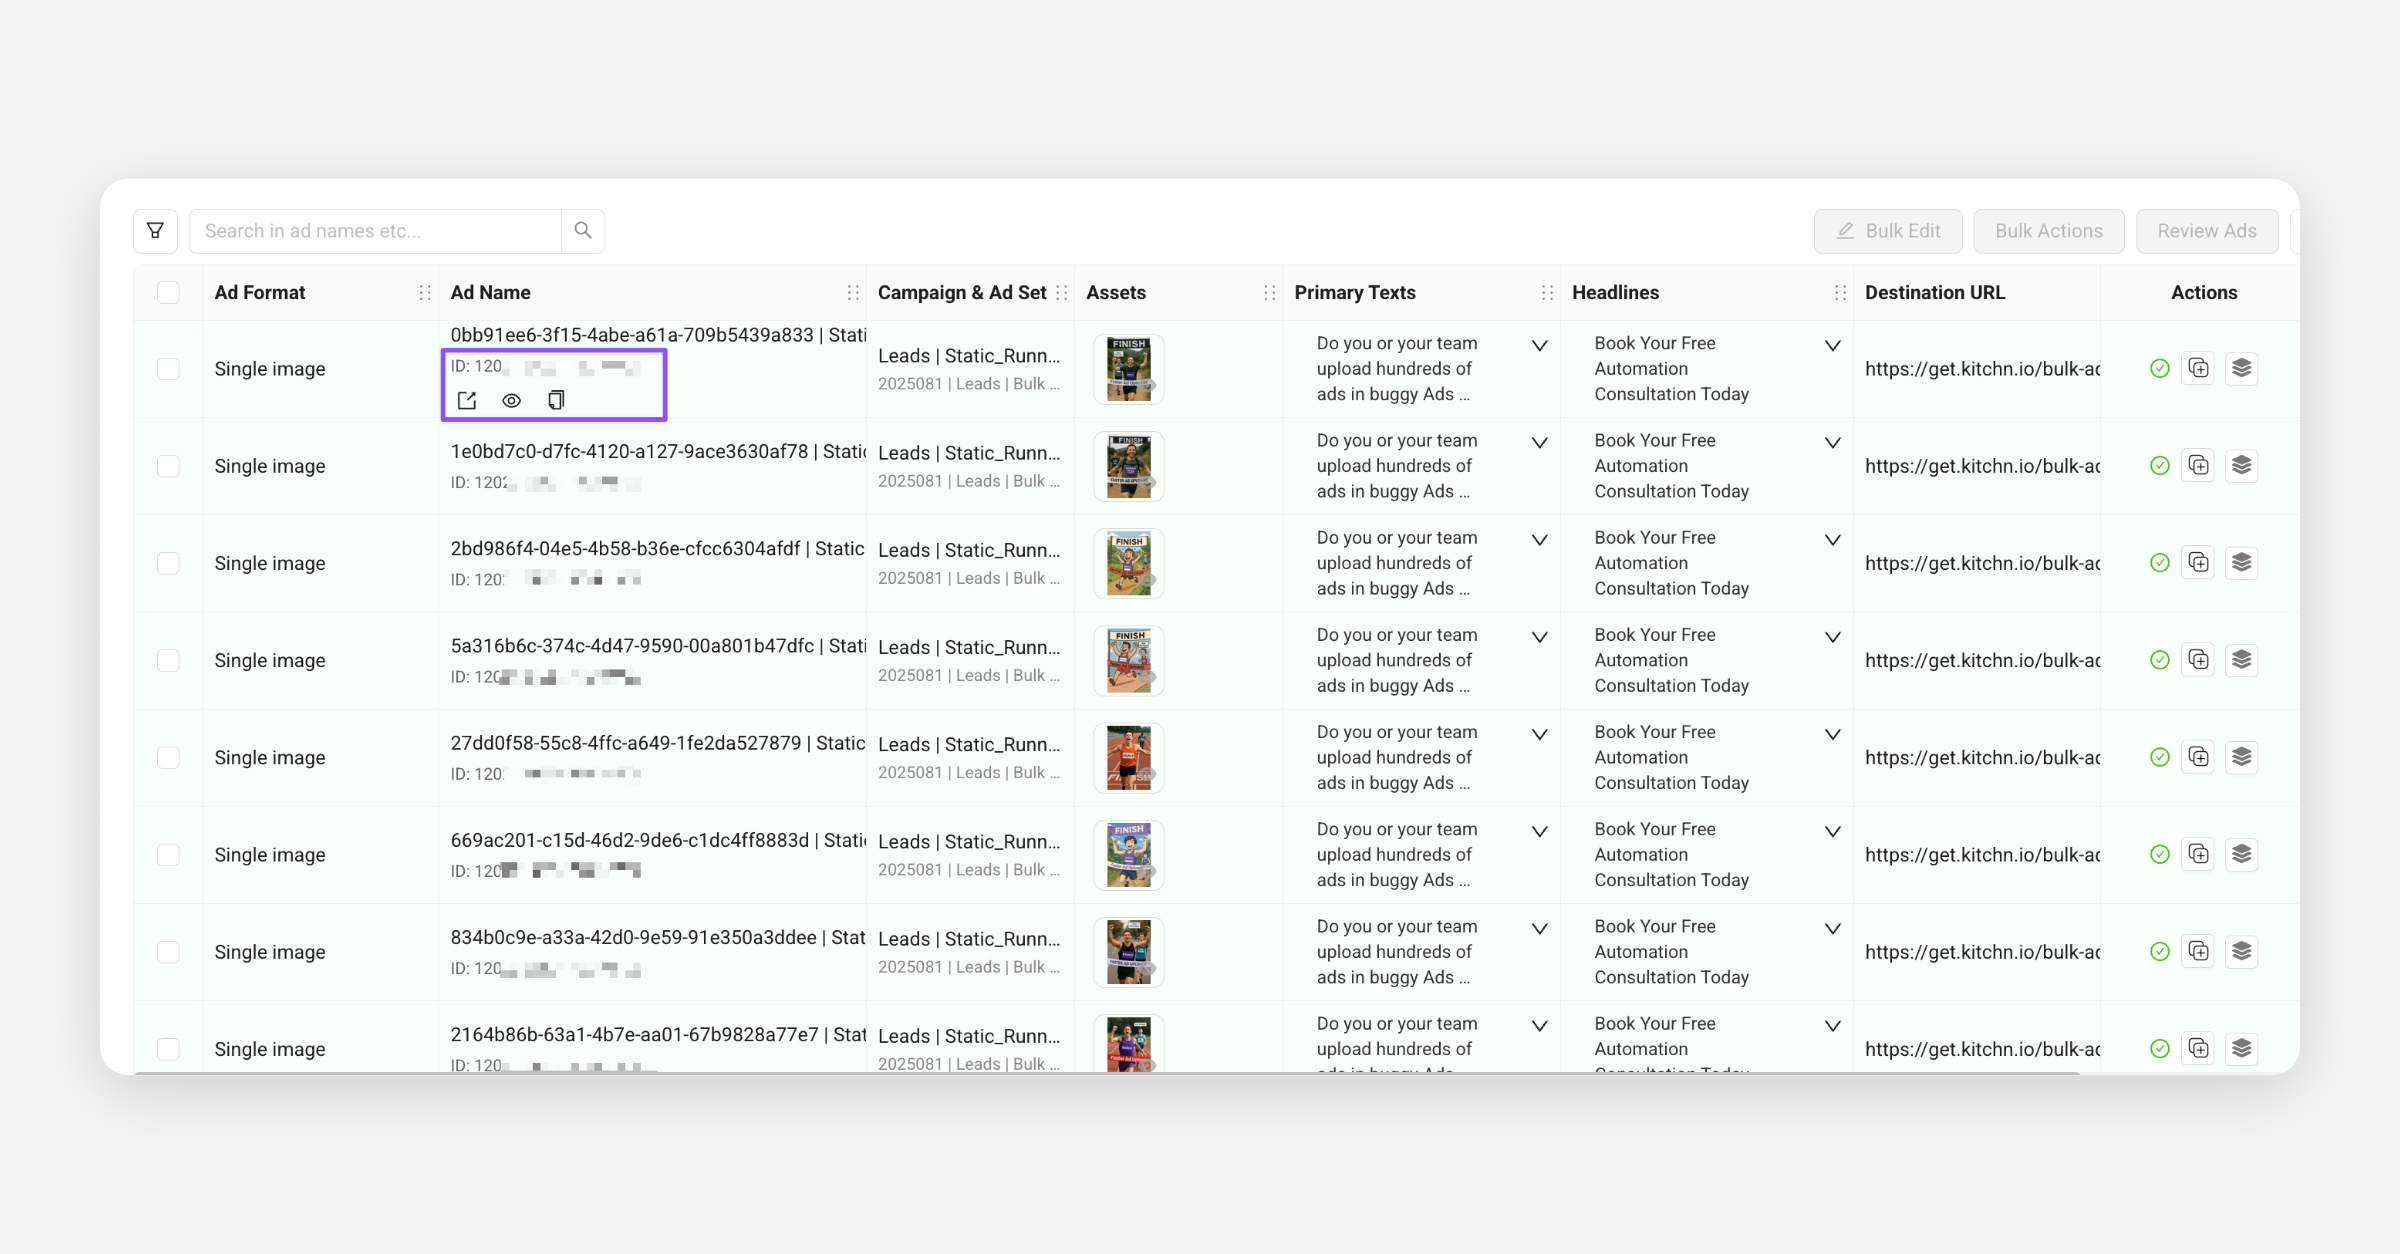Select the 27dd0f58 ad row checkbox
2400x1254 pixels.
coord(168,758)
